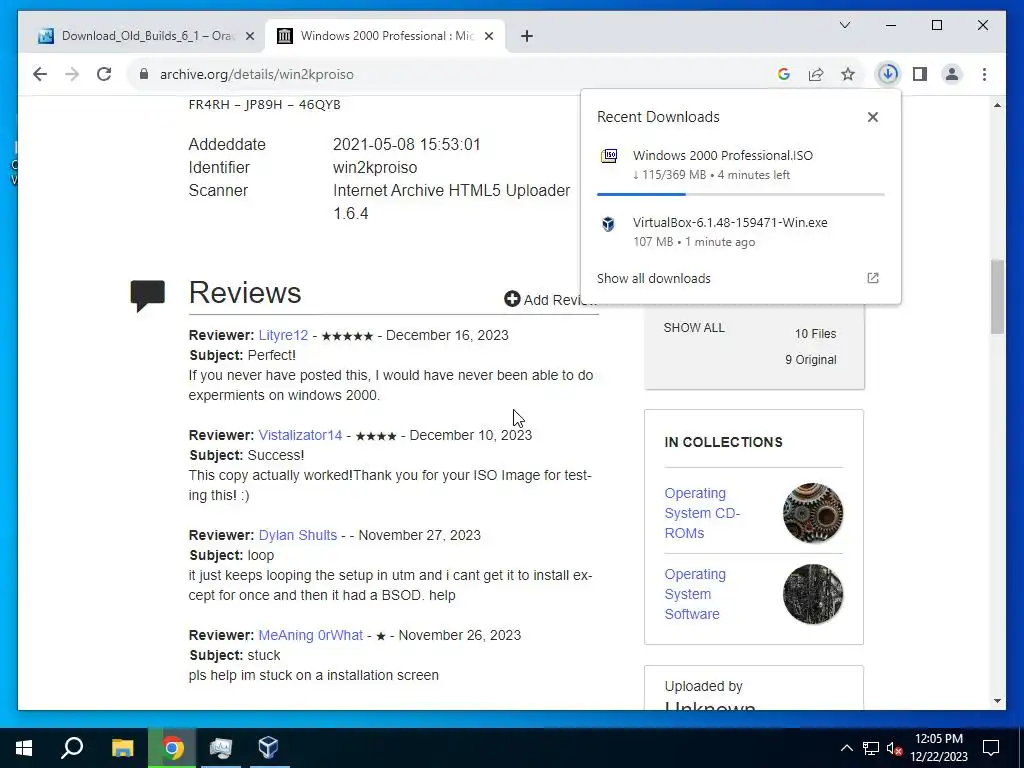Open the VirtualBox taskbar icon
The height and width of the screenshot is (768, 1024).
click(268, 748)
